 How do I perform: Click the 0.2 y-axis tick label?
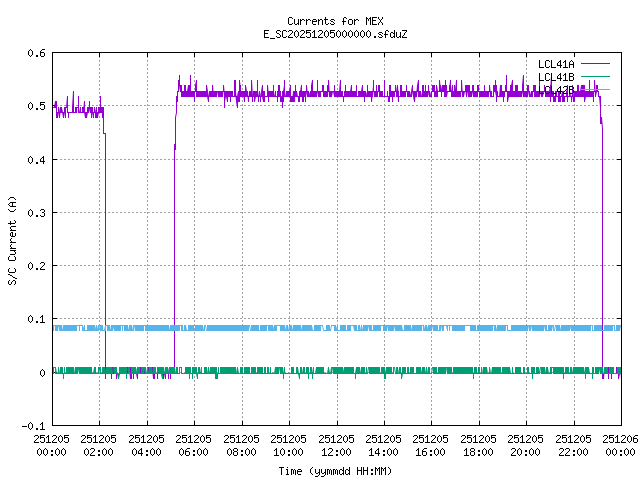[36, 266]
